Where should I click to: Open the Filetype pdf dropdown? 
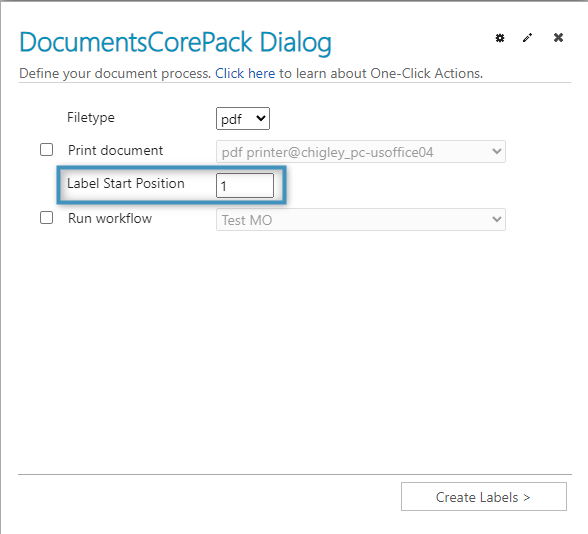(x=243, y=119)
